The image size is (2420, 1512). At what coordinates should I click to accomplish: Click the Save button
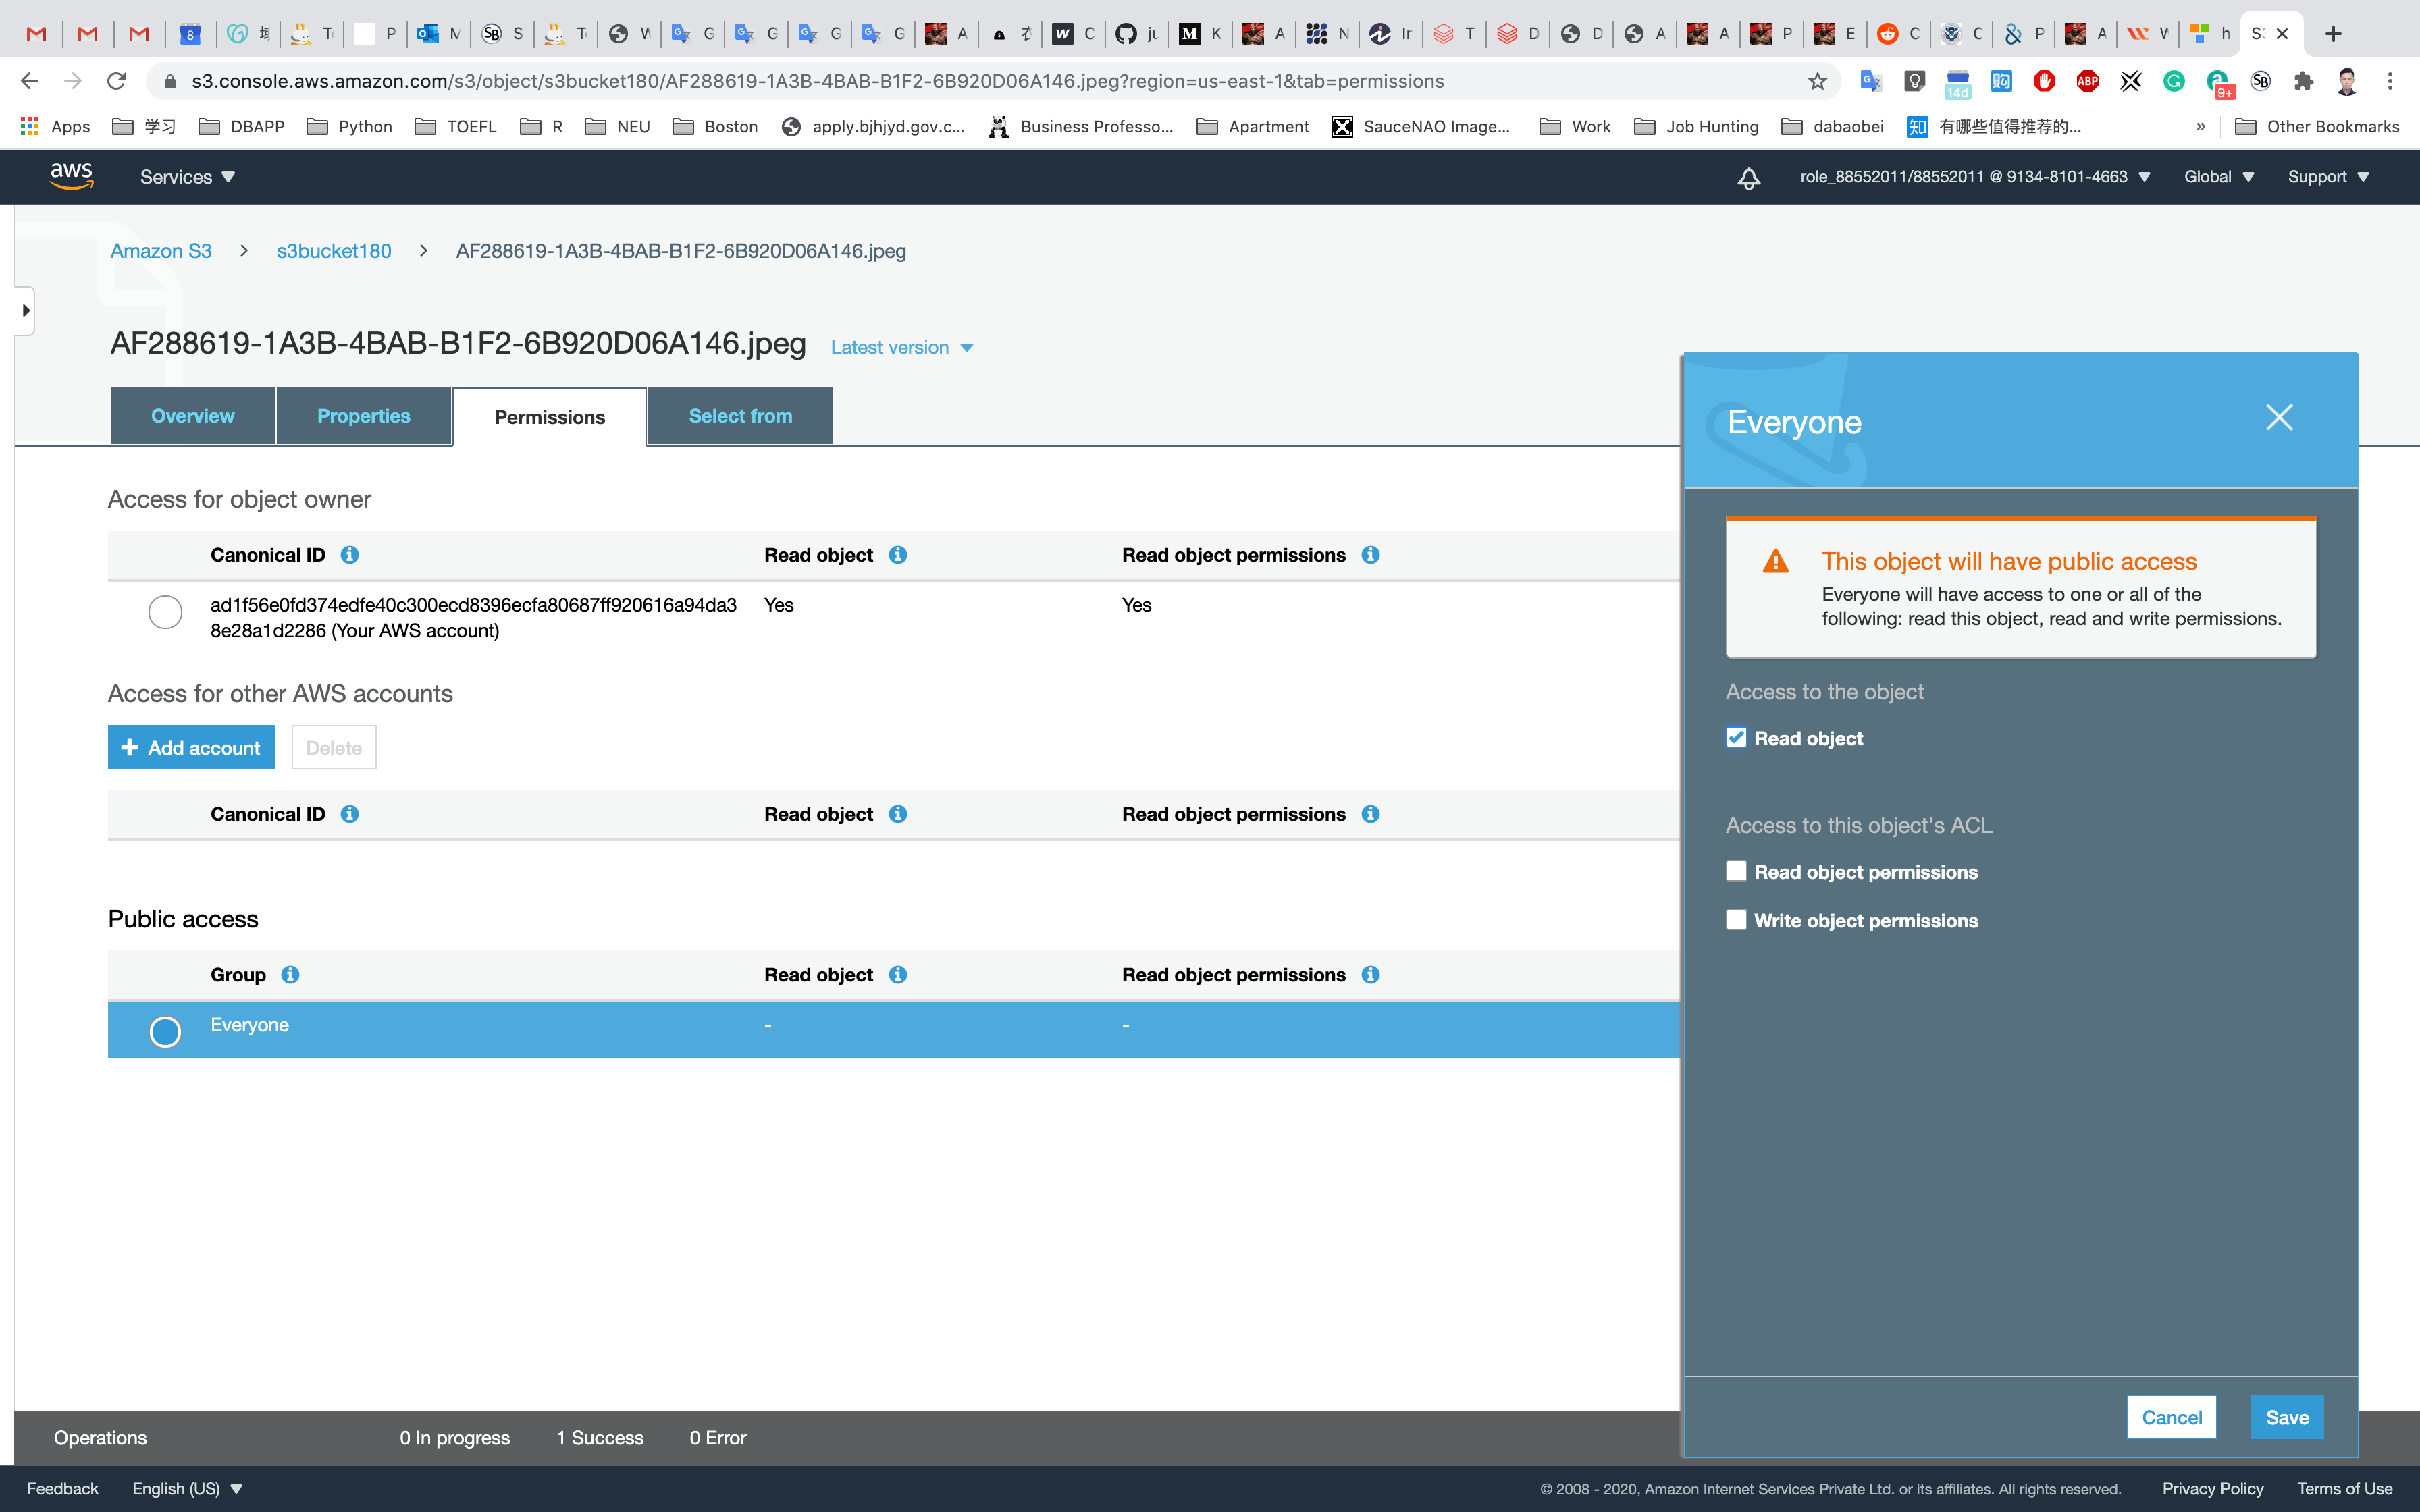tap(2286, 1417)
